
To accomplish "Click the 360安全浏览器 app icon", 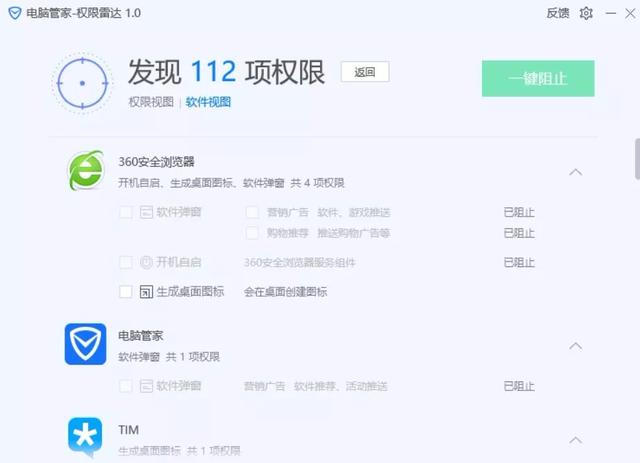I will pyautogui.click(x=85, y=171).
